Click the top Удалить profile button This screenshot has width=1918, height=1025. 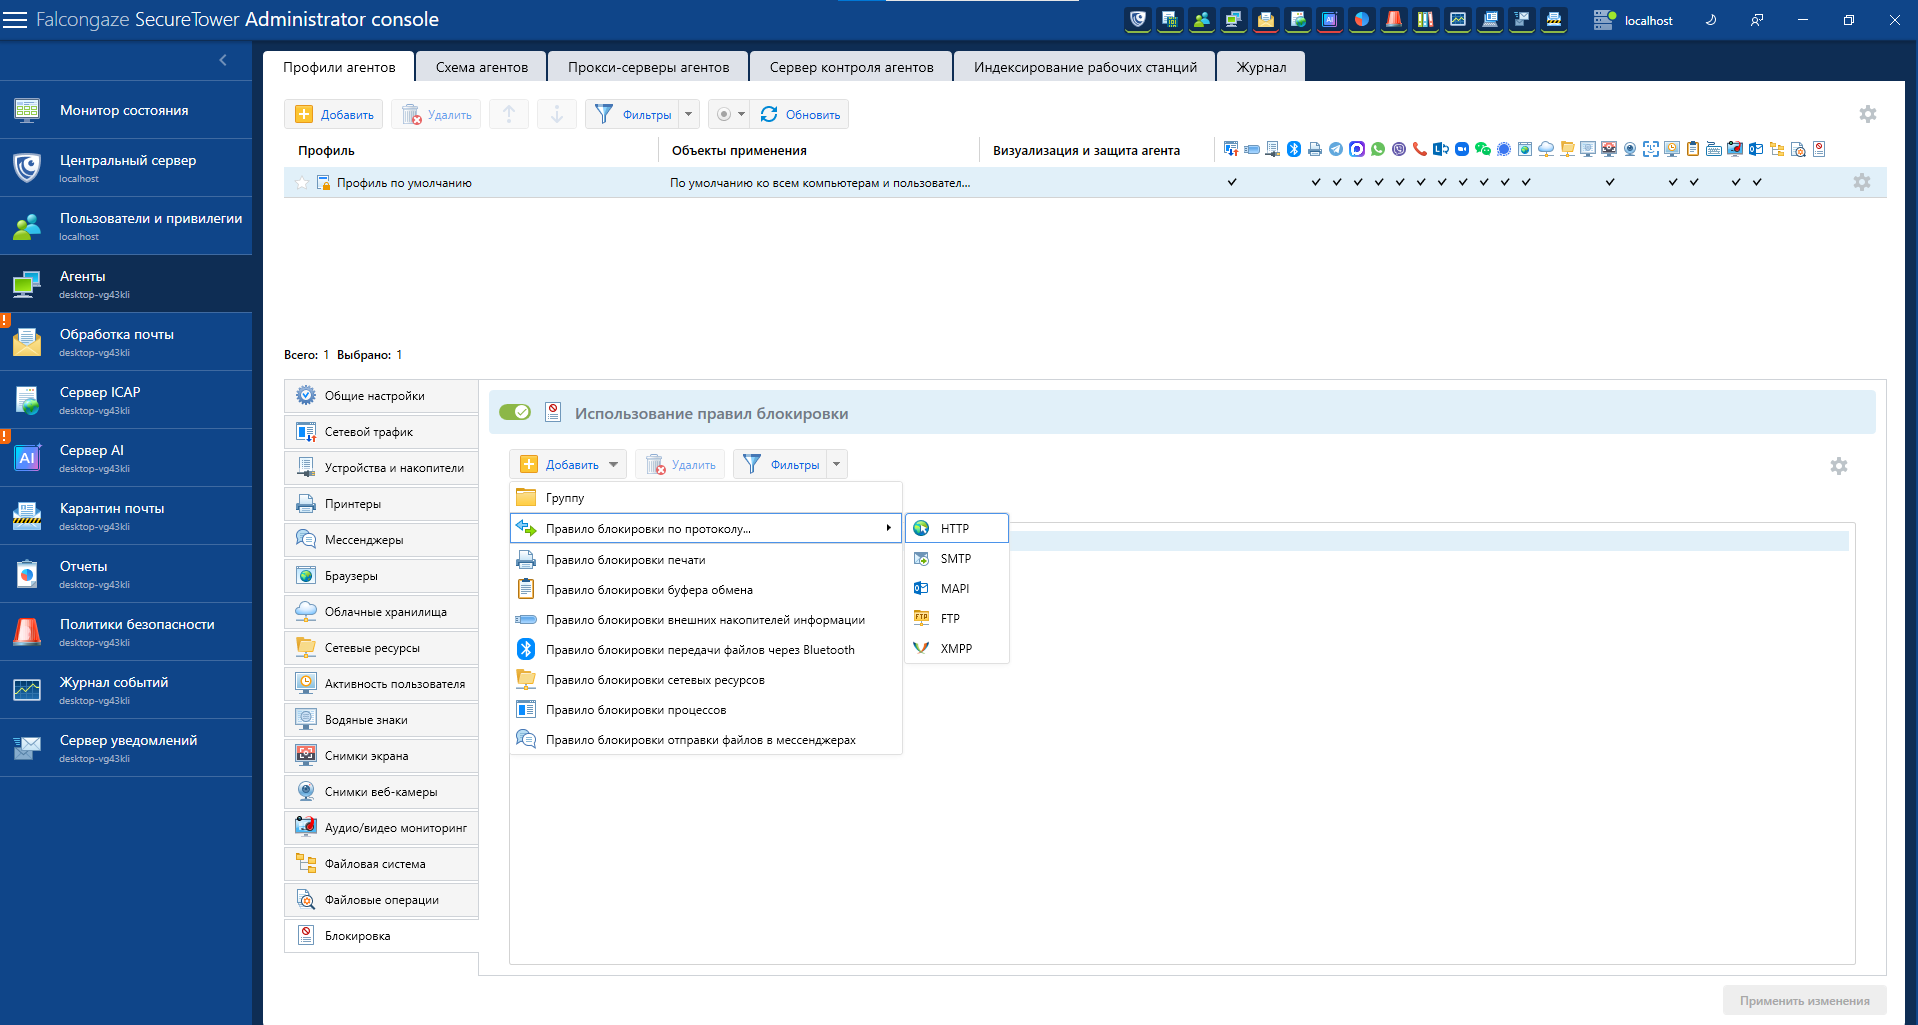pos(436,114)
